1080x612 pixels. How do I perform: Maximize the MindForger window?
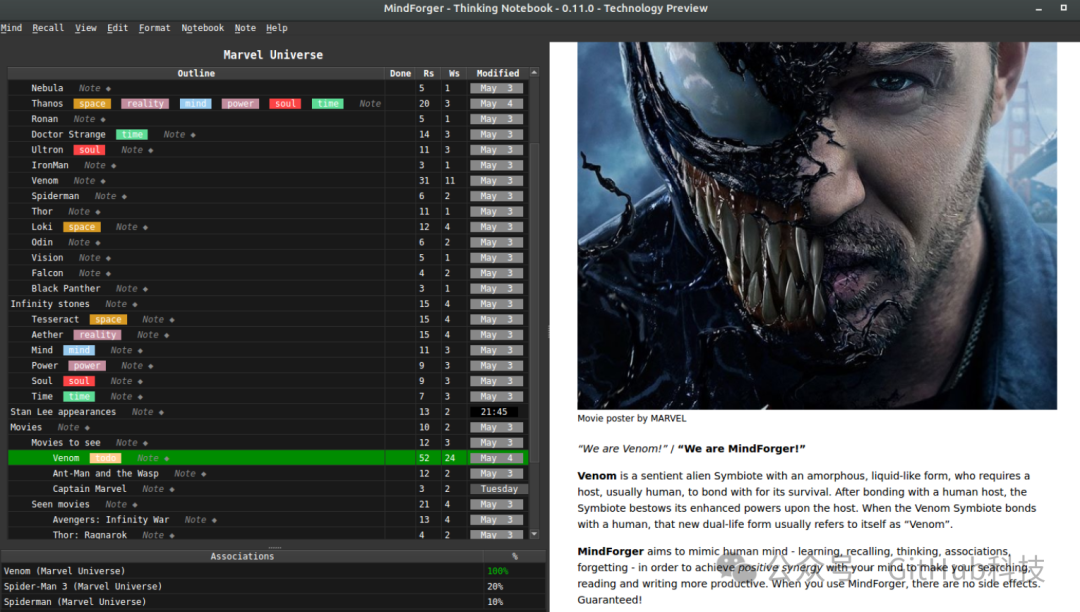tap(1063, 8)
